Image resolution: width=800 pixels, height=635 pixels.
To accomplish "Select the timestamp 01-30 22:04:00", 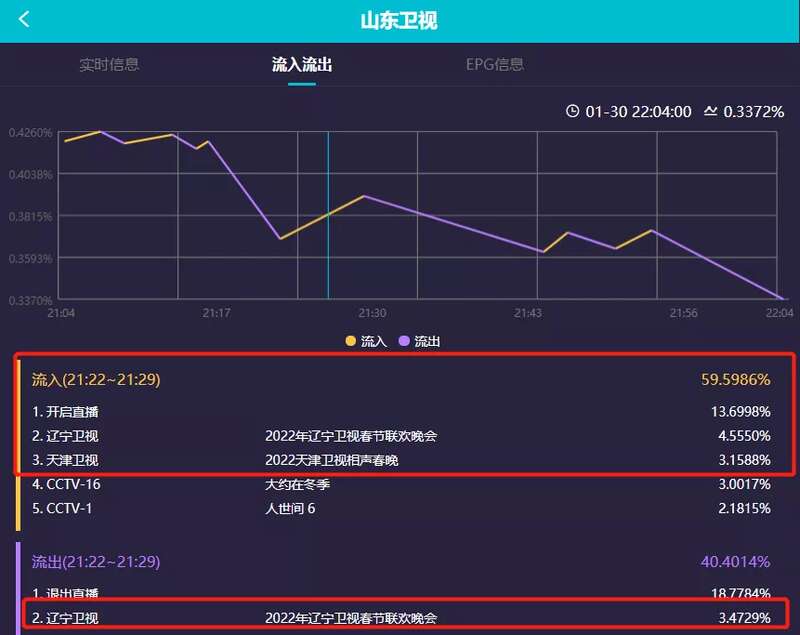I will tap(638, 112).
